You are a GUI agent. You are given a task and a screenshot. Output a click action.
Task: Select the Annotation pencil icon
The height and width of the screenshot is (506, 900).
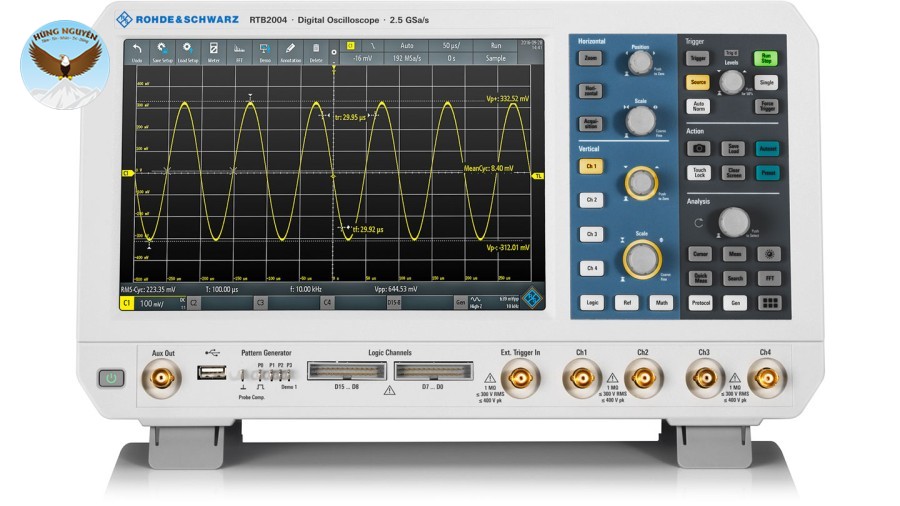coord(290,51)
